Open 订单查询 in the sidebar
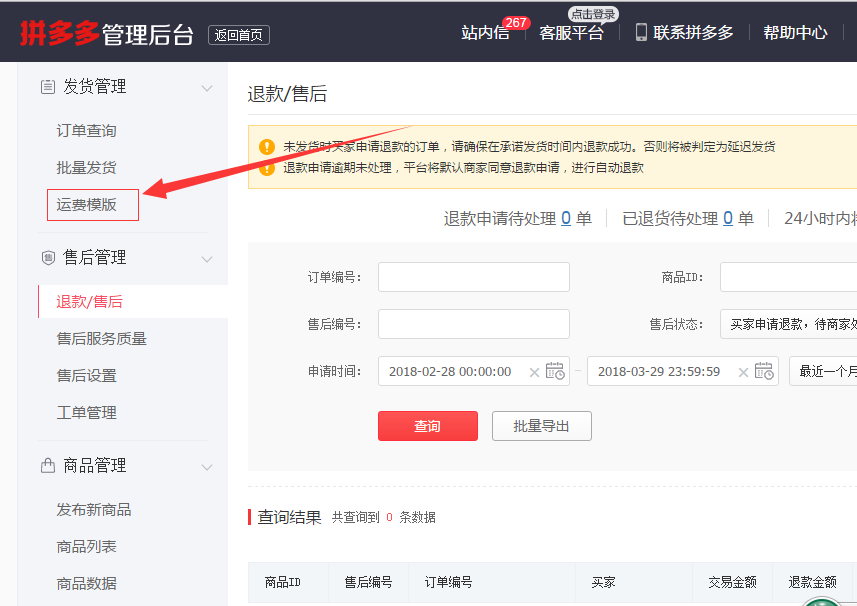 point(86,131)
